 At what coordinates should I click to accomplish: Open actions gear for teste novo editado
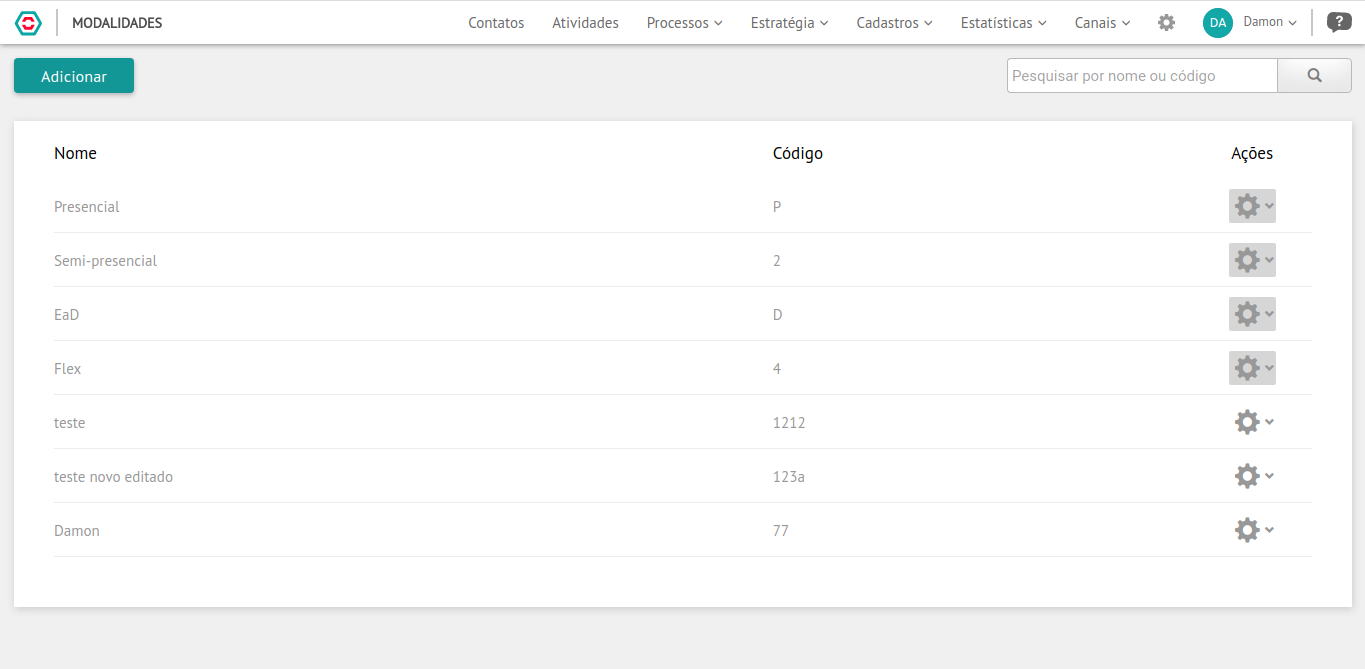pos(1252,476)
